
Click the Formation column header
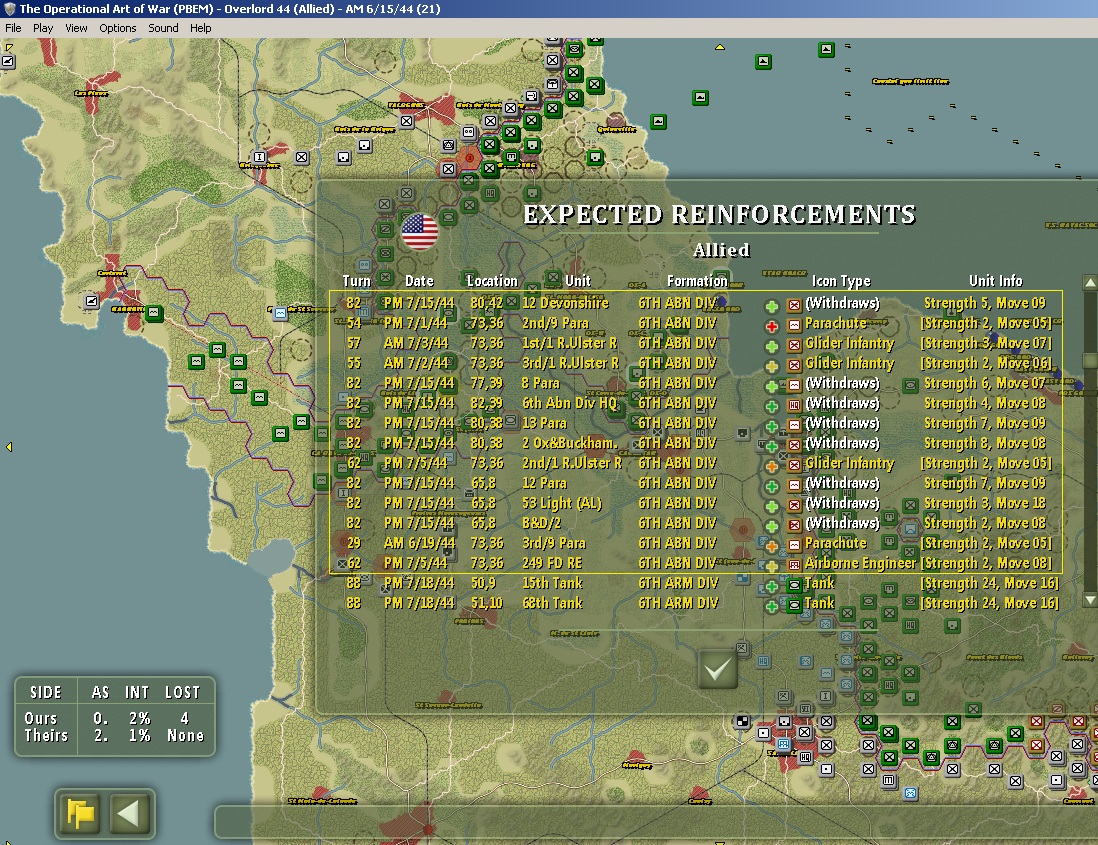click(697, 281)
